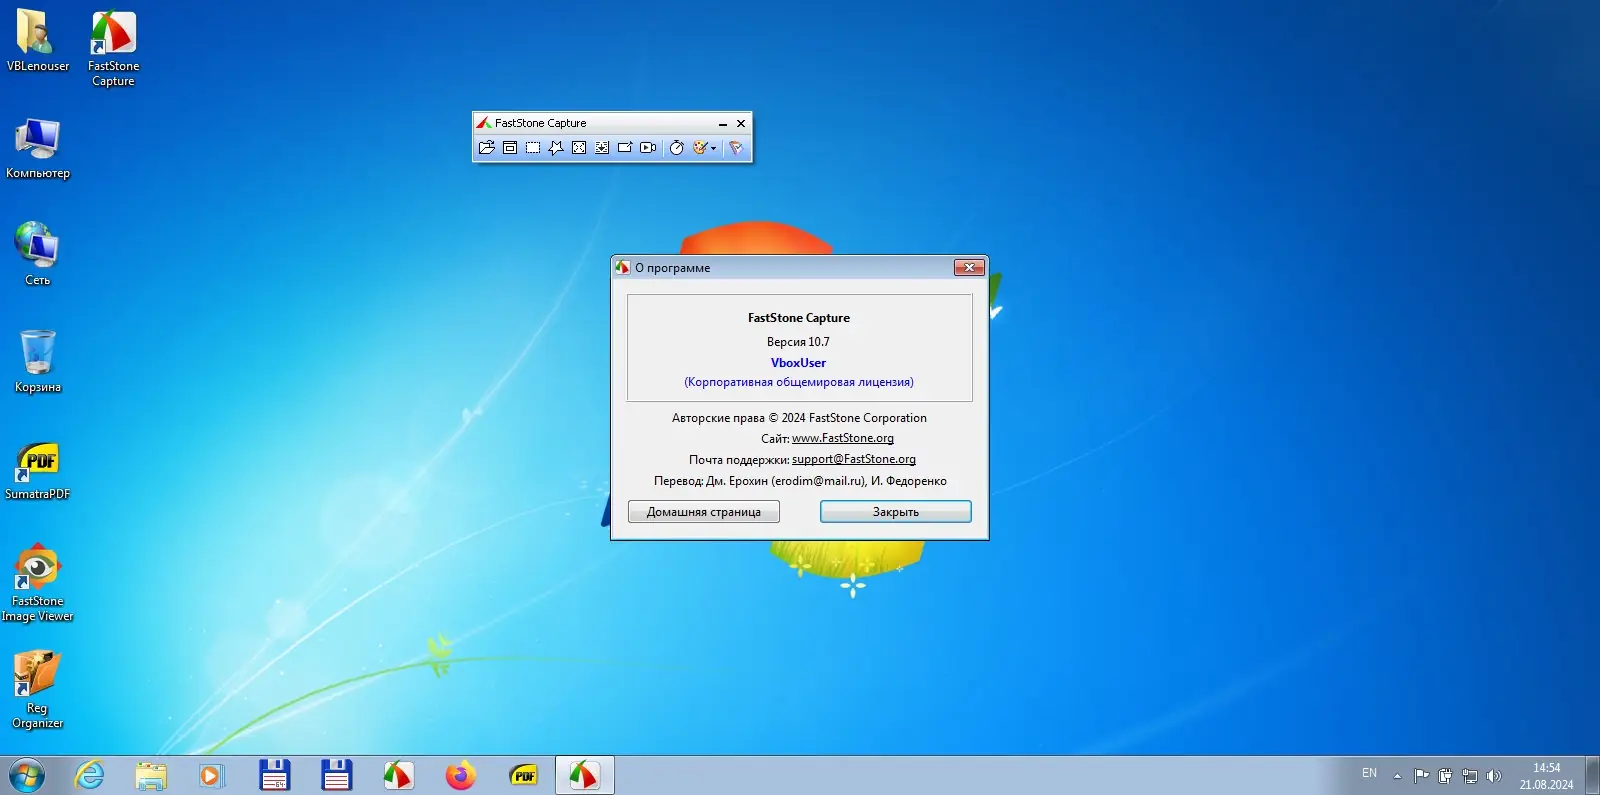Select the FastStone Capture desktop shortcut

click(113, 49)
